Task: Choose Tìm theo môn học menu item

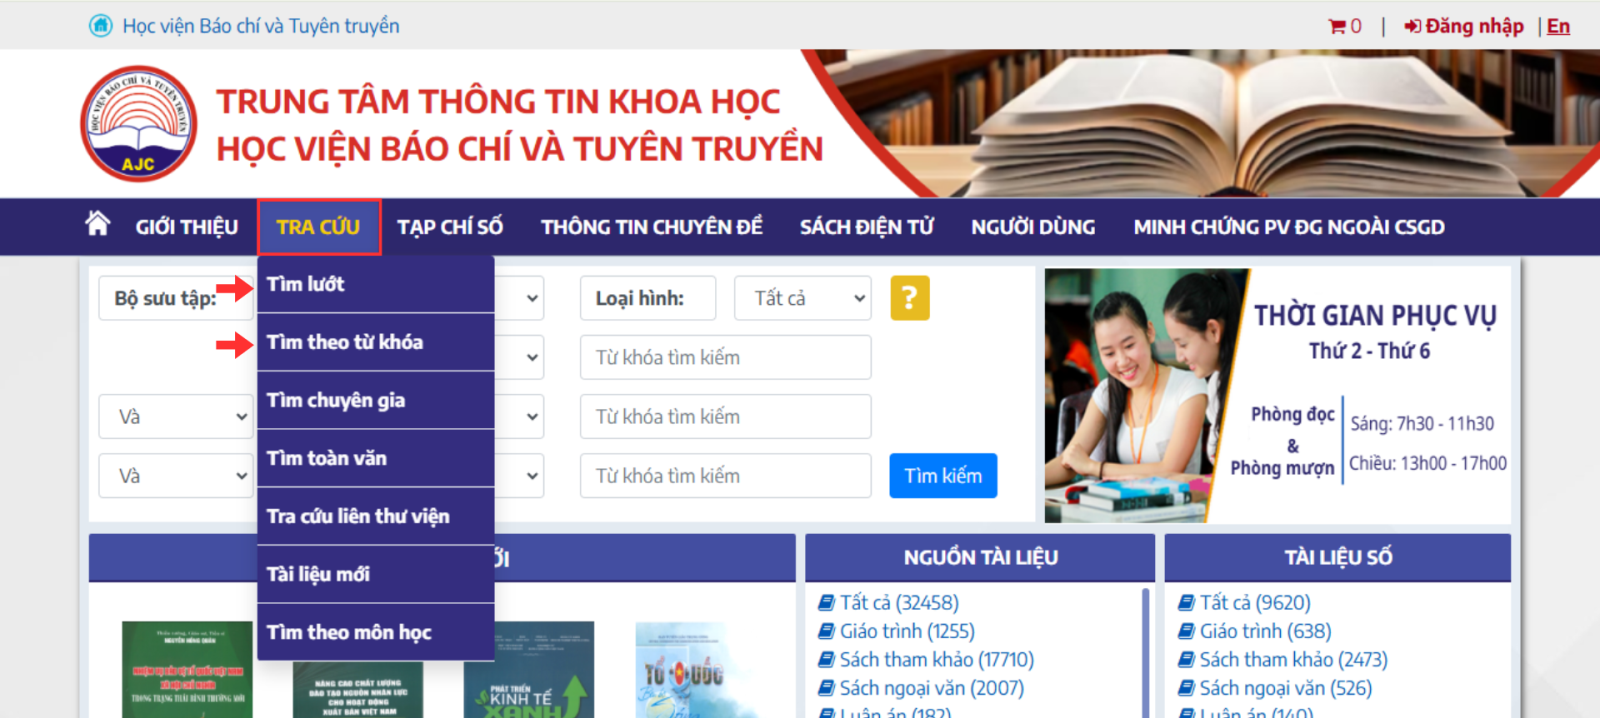Action: pos(376,632)
